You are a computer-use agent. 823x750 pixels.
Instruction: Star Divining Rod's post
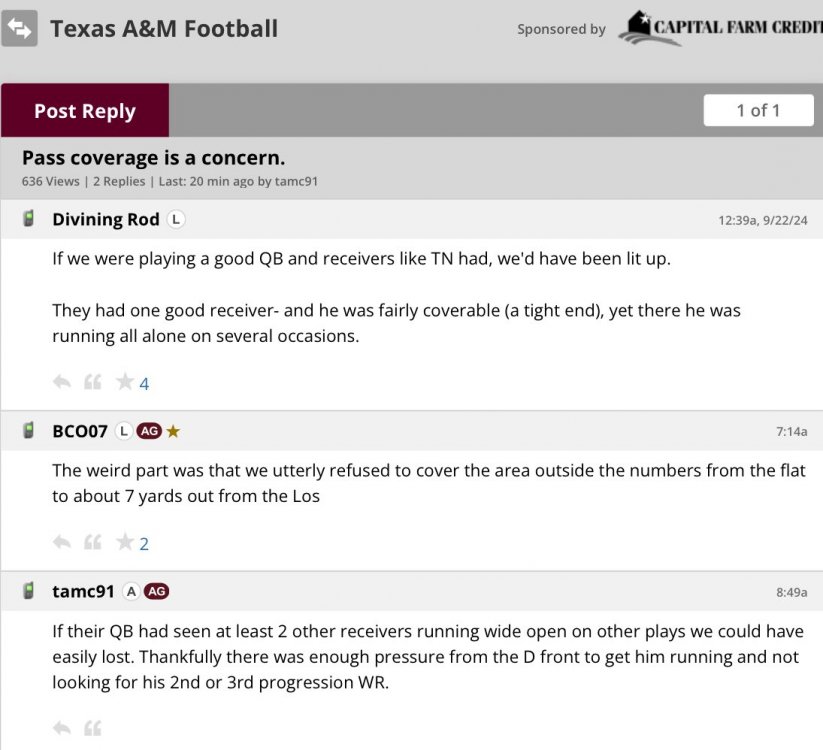pos(125,382)
